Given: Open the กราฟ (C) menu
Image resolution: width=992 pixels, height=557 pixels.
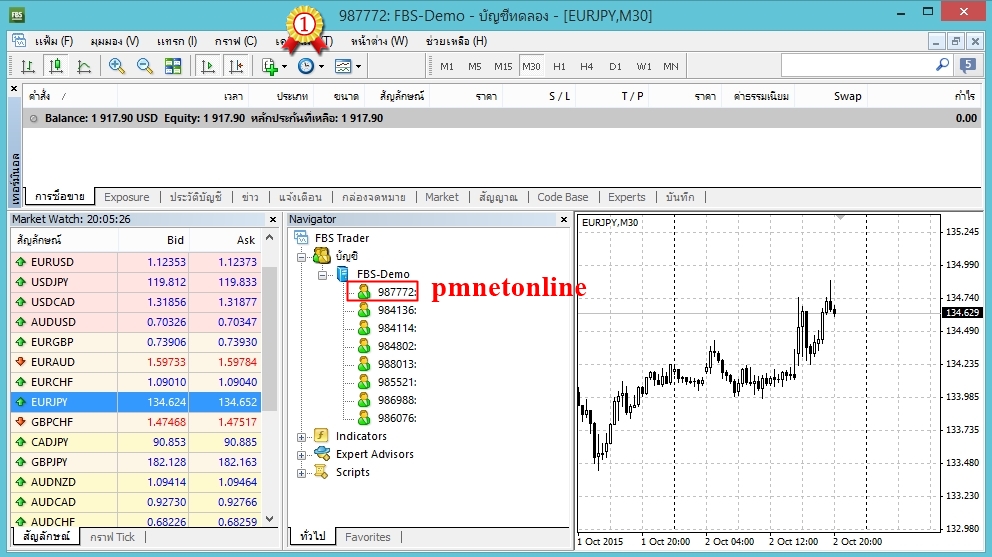Looking at the screenshot, I should tap(235, 41).
